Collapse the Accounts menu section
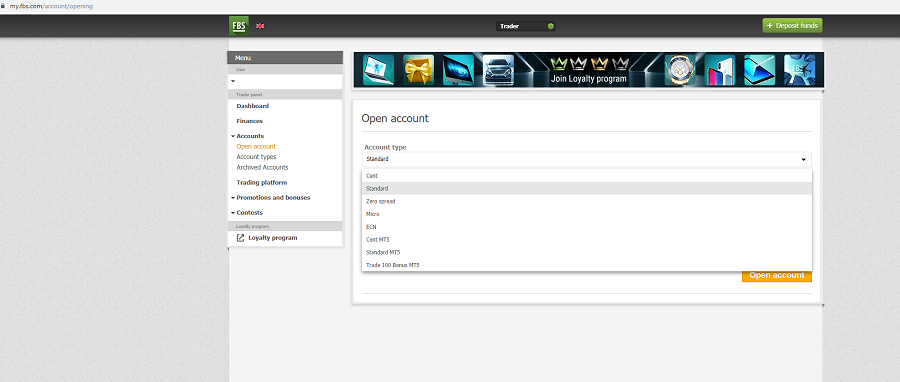Viewport: 900px width, 382px height. pos(233,136)
